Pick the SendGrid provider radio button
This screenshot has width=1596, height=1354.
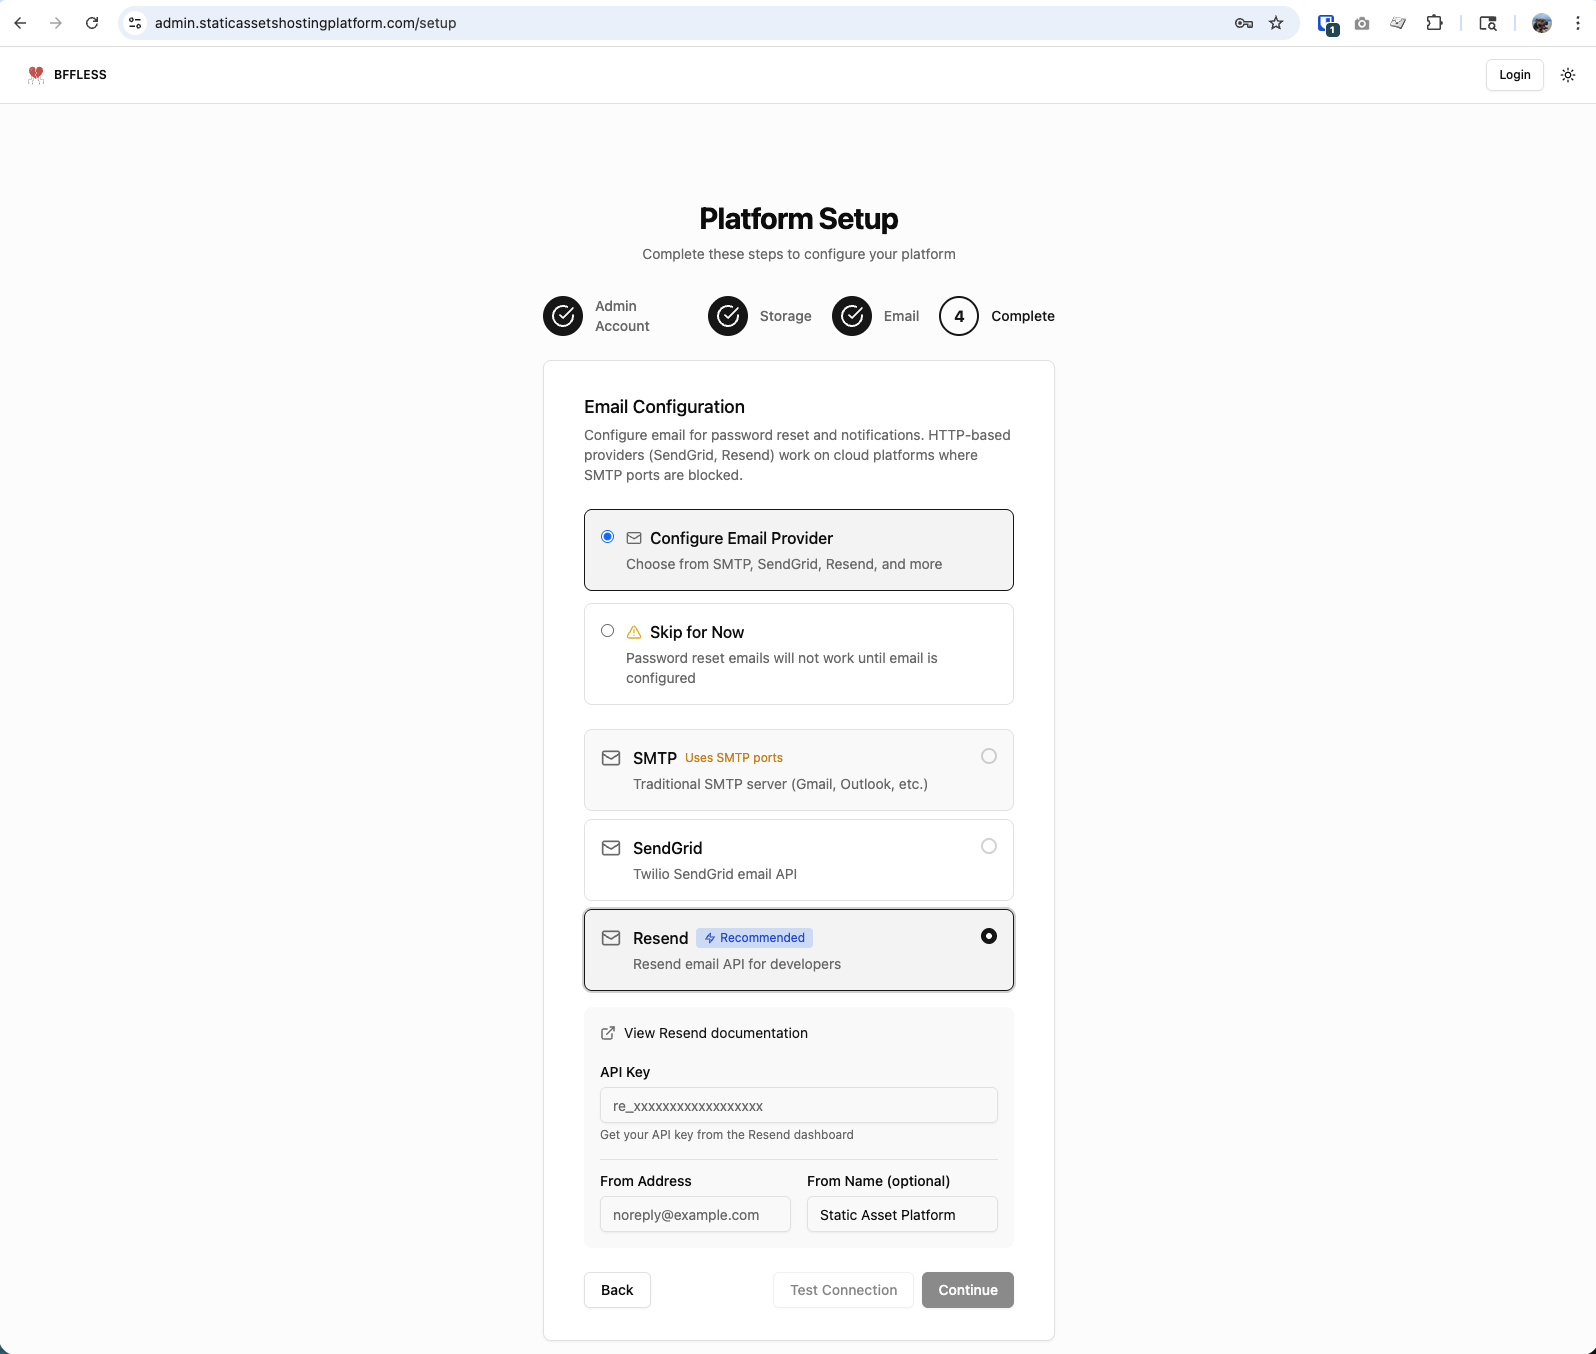click(988, 847)
